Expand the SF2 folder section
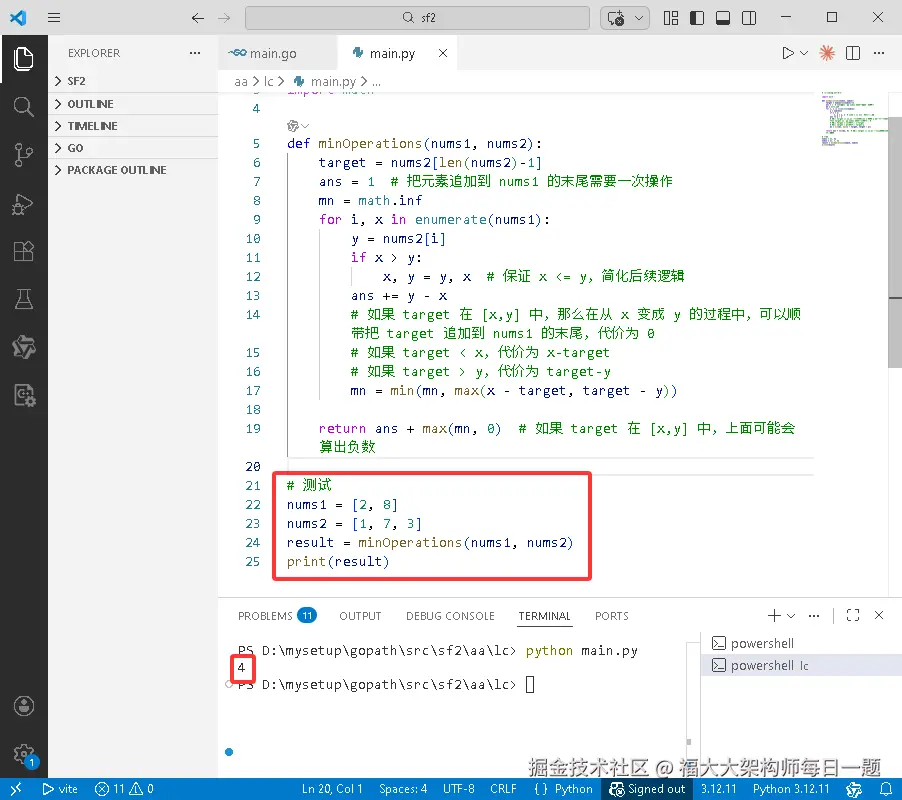 [x=133, y=81]
